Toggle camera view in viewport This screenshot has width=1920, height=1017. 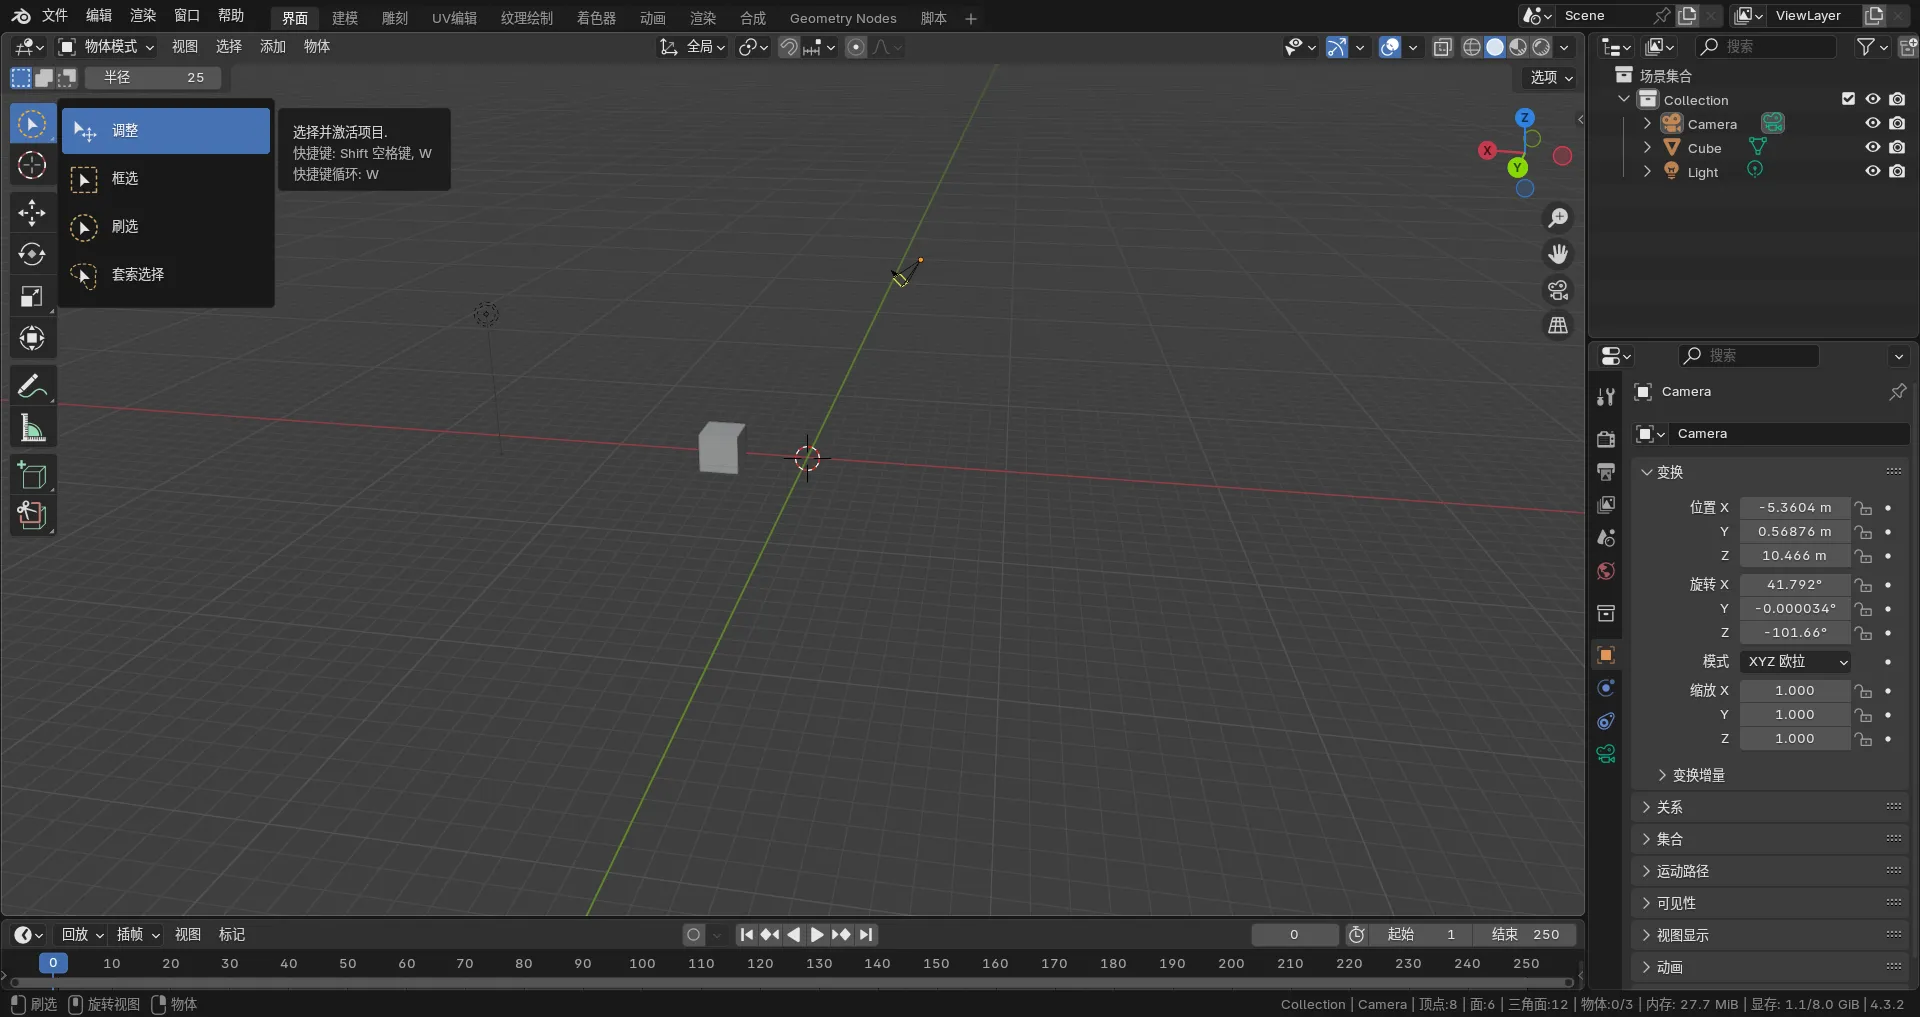coord(1558,290)
